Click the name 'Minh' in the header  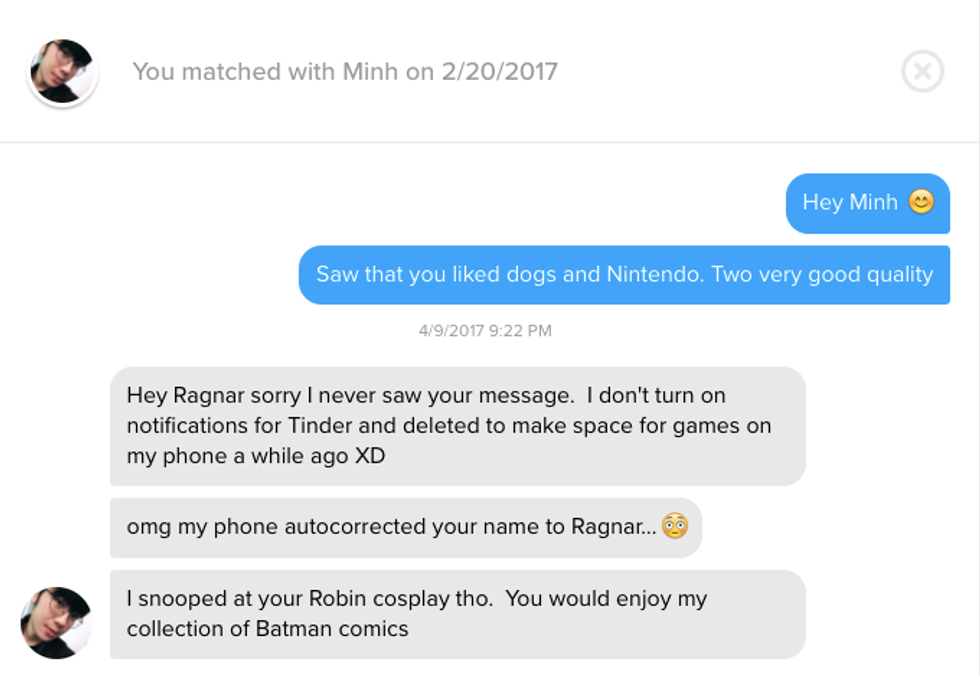click(x=370, y=72)
